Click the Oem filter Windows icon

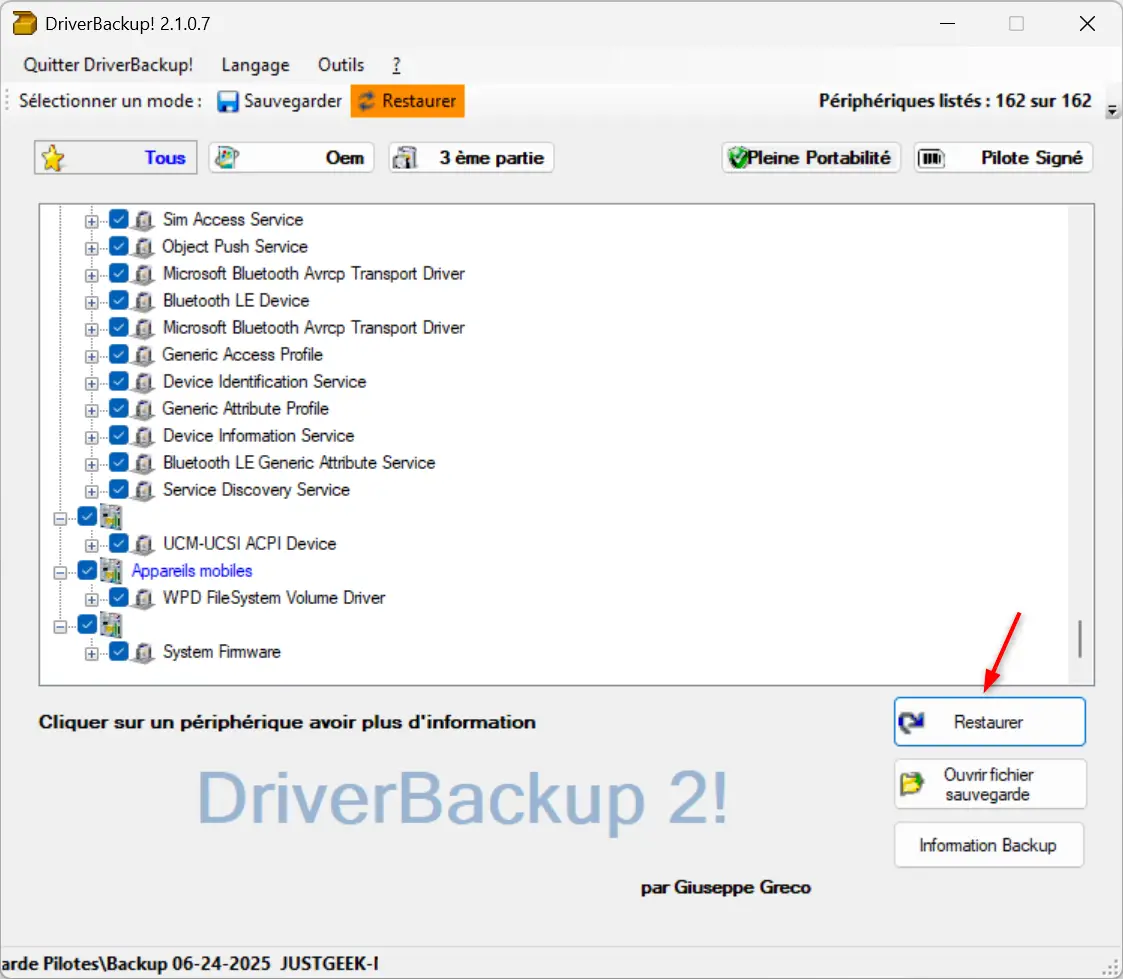[227, 158]
